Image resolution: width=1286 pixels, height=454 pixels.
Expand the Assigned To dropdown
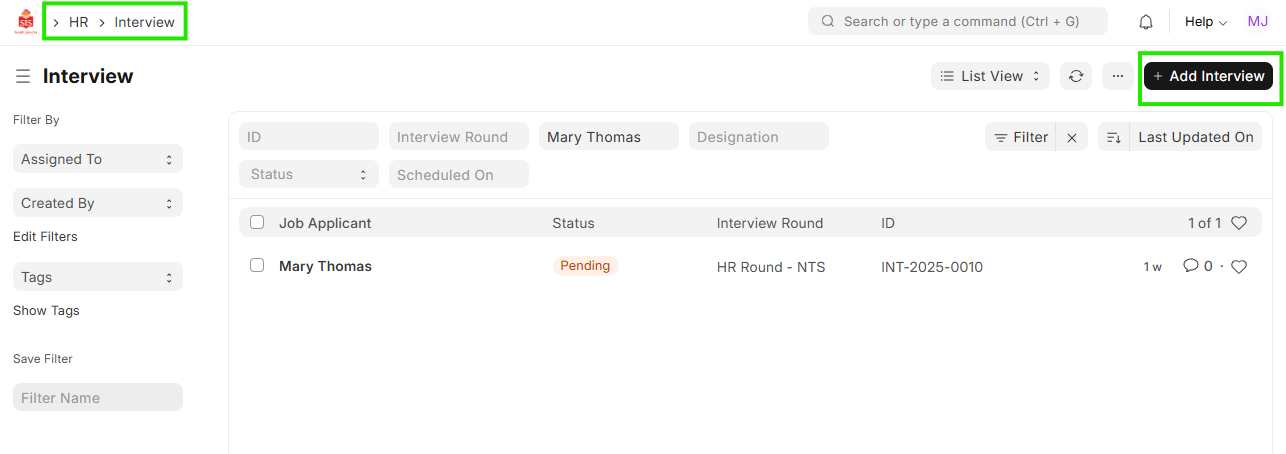click(x=98, y=159)
